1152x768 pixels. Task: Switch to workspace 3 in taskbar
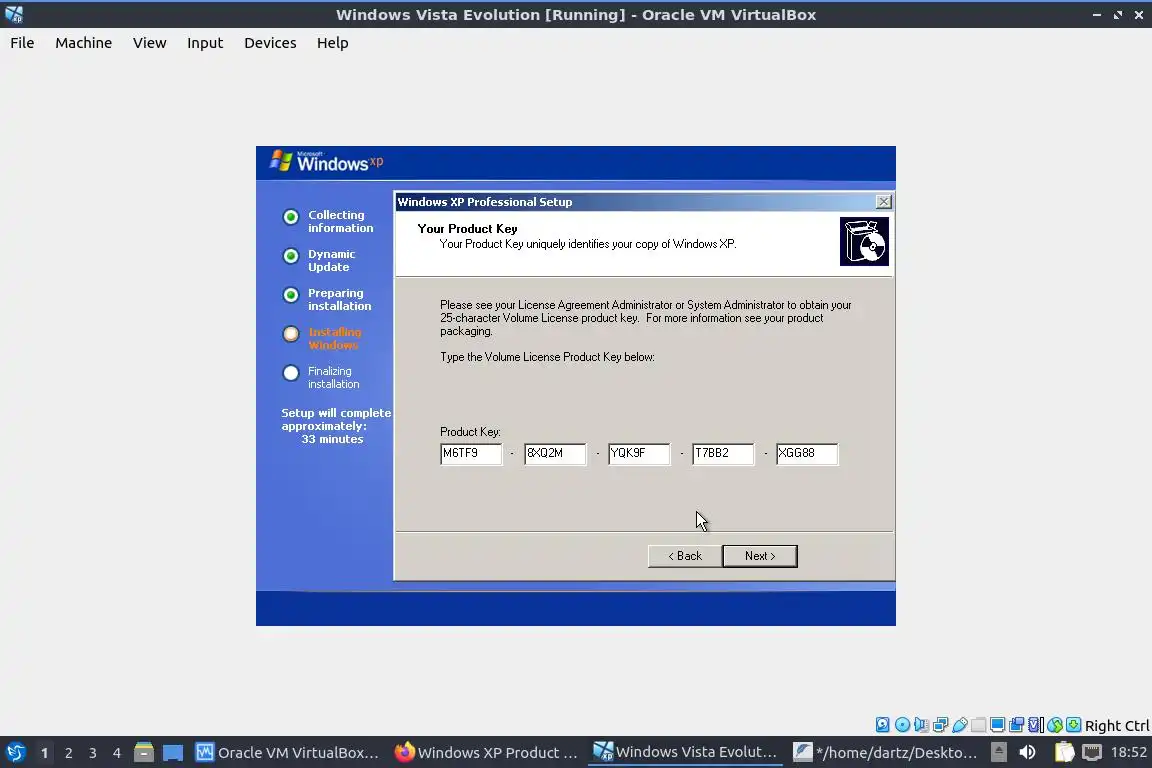tap(93, 753)
